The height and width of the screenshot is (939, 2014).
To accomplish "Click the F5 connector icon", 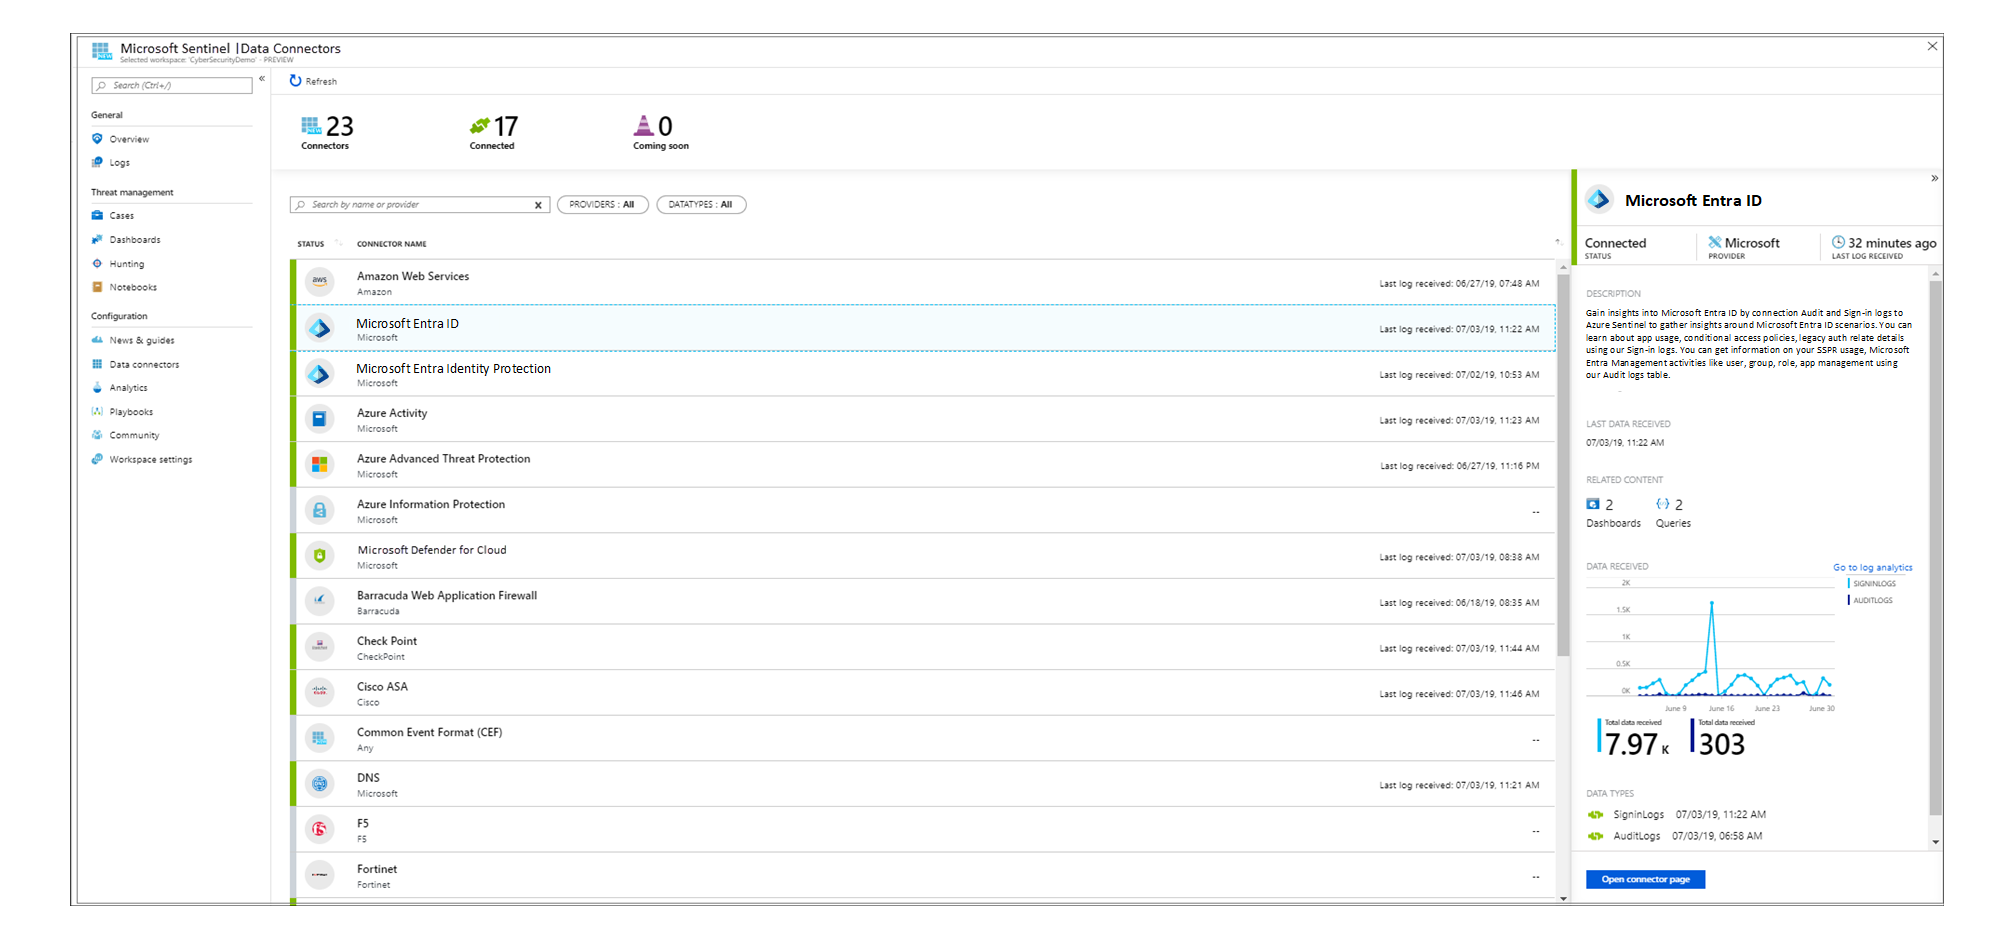I will click(x=319, y=829).
